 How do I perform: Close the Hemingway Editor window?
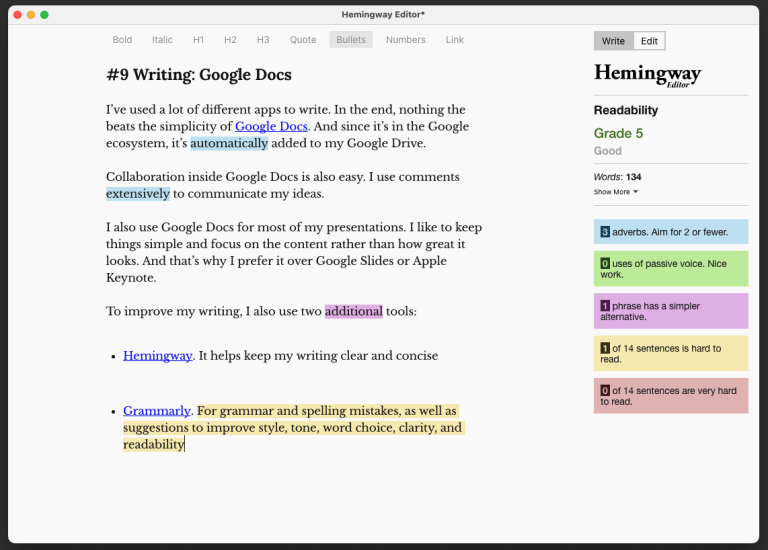click(18, 15)
